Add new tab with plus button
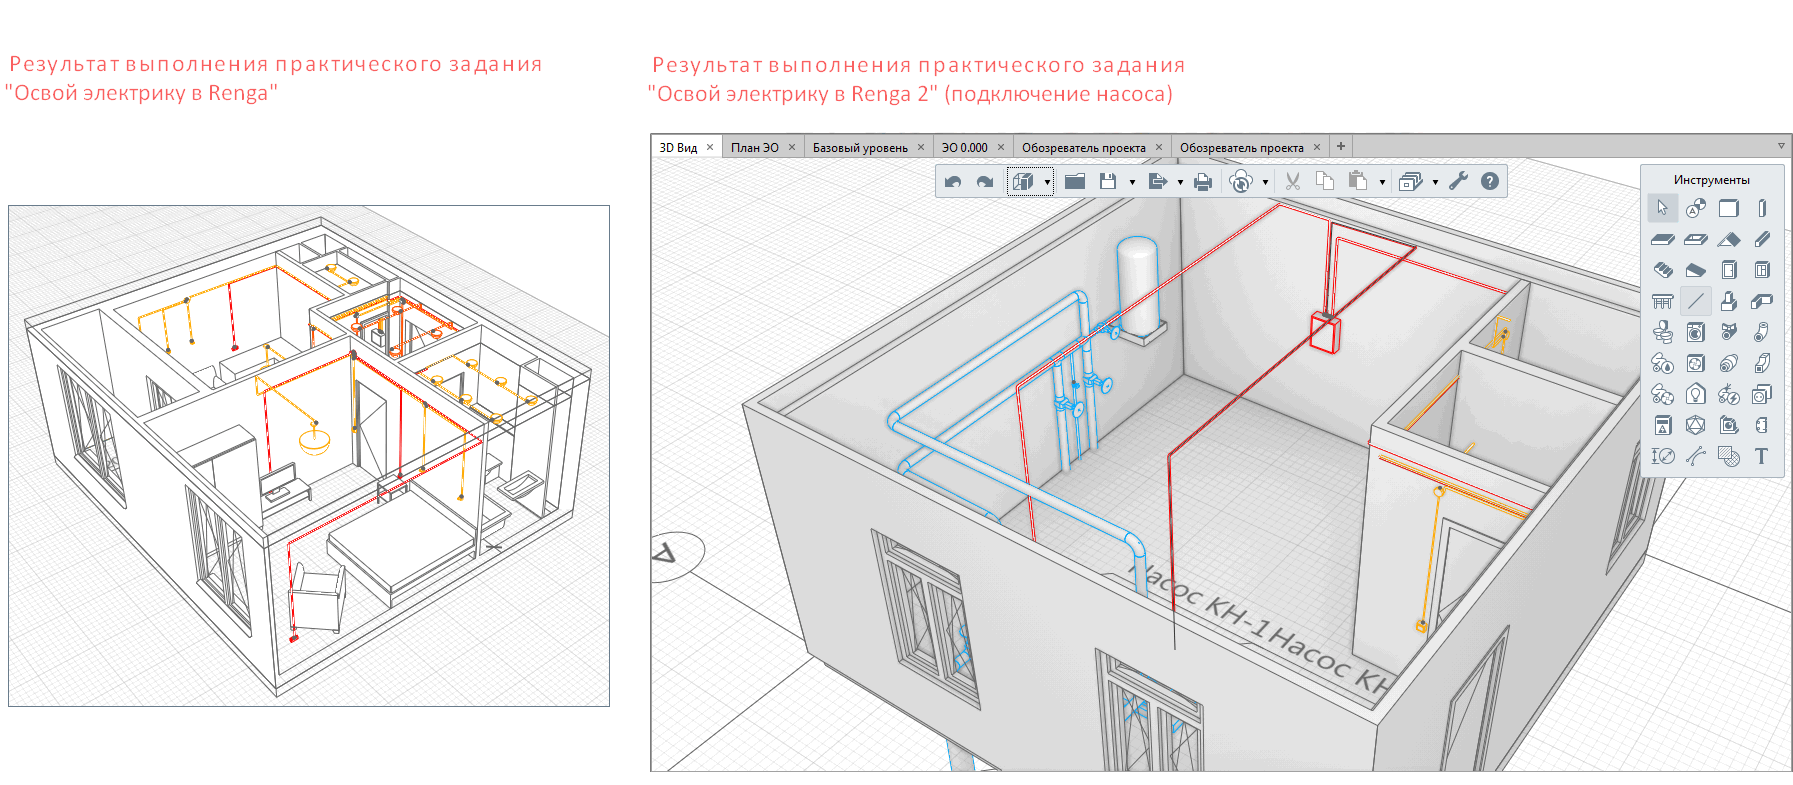 click(1341, 146)
